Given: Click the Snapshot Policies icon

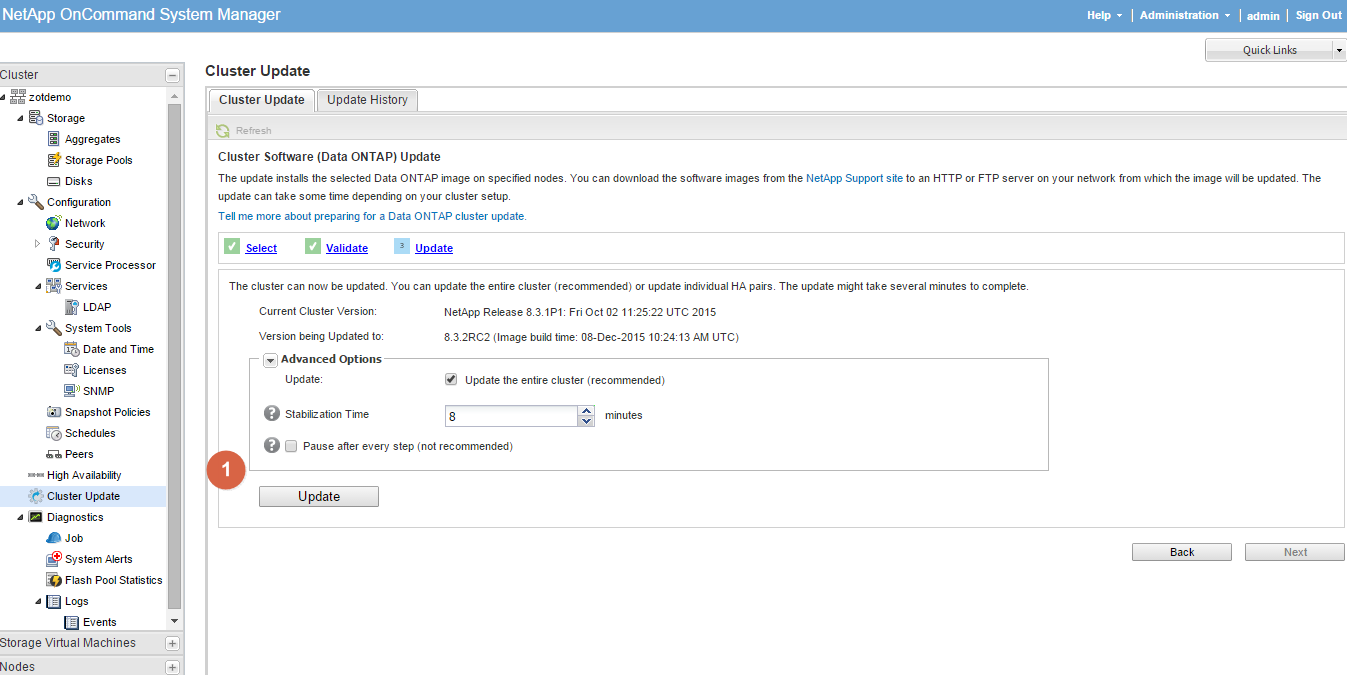Looking at the screenshot, I should click(x=54, y=412).
